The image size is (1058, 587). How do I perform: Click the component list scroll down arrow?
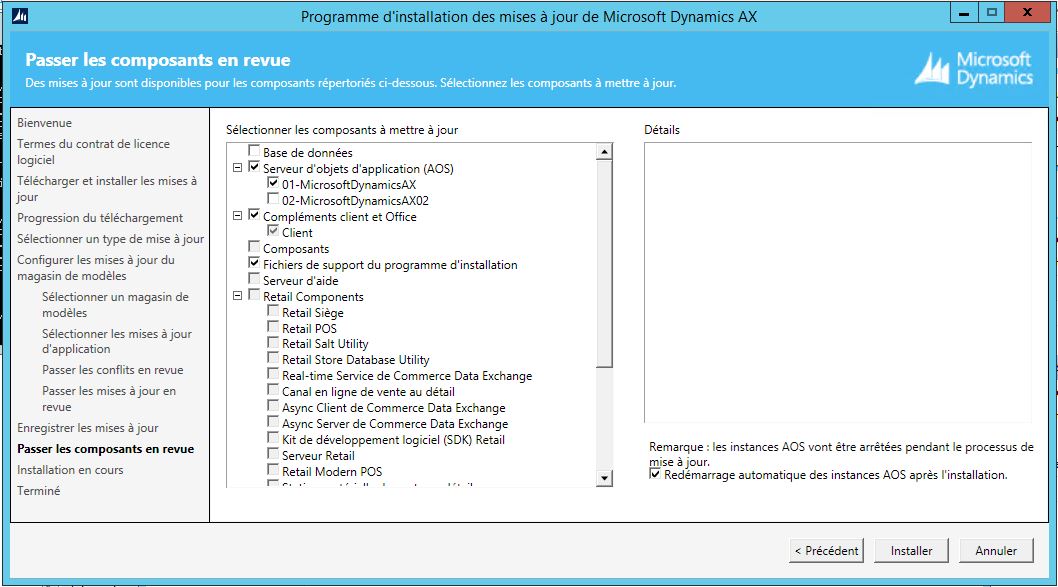pos(605,478)
